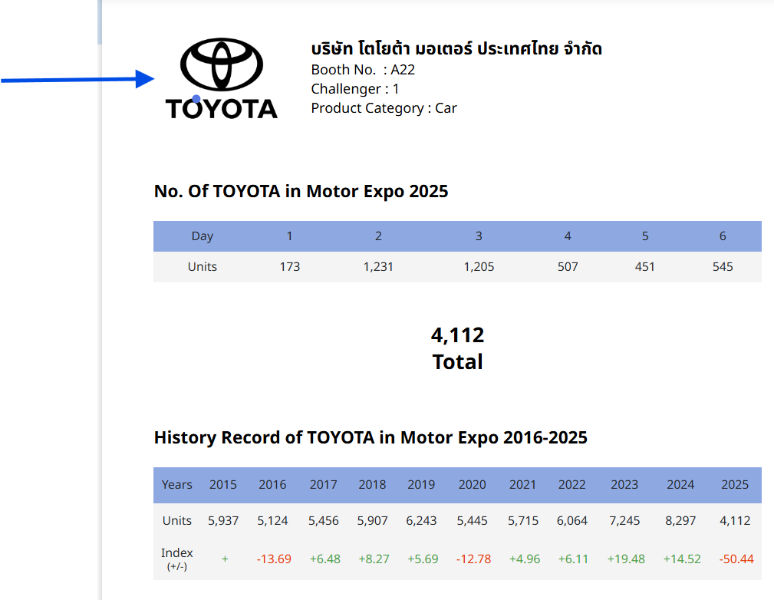
Task: Click the 1,231 units cell
Action: (x=378, y=267)
